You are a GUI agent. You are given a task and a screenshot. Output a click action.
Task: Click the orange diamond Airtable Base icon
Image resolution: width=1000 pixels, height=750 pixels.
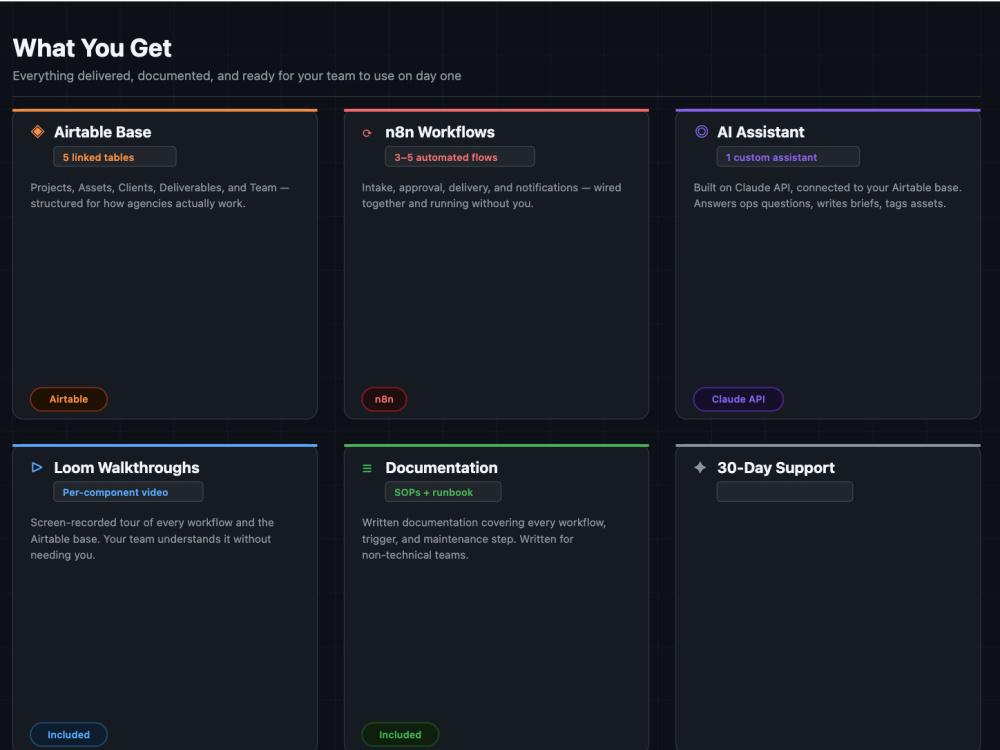[x=38, y=131]
